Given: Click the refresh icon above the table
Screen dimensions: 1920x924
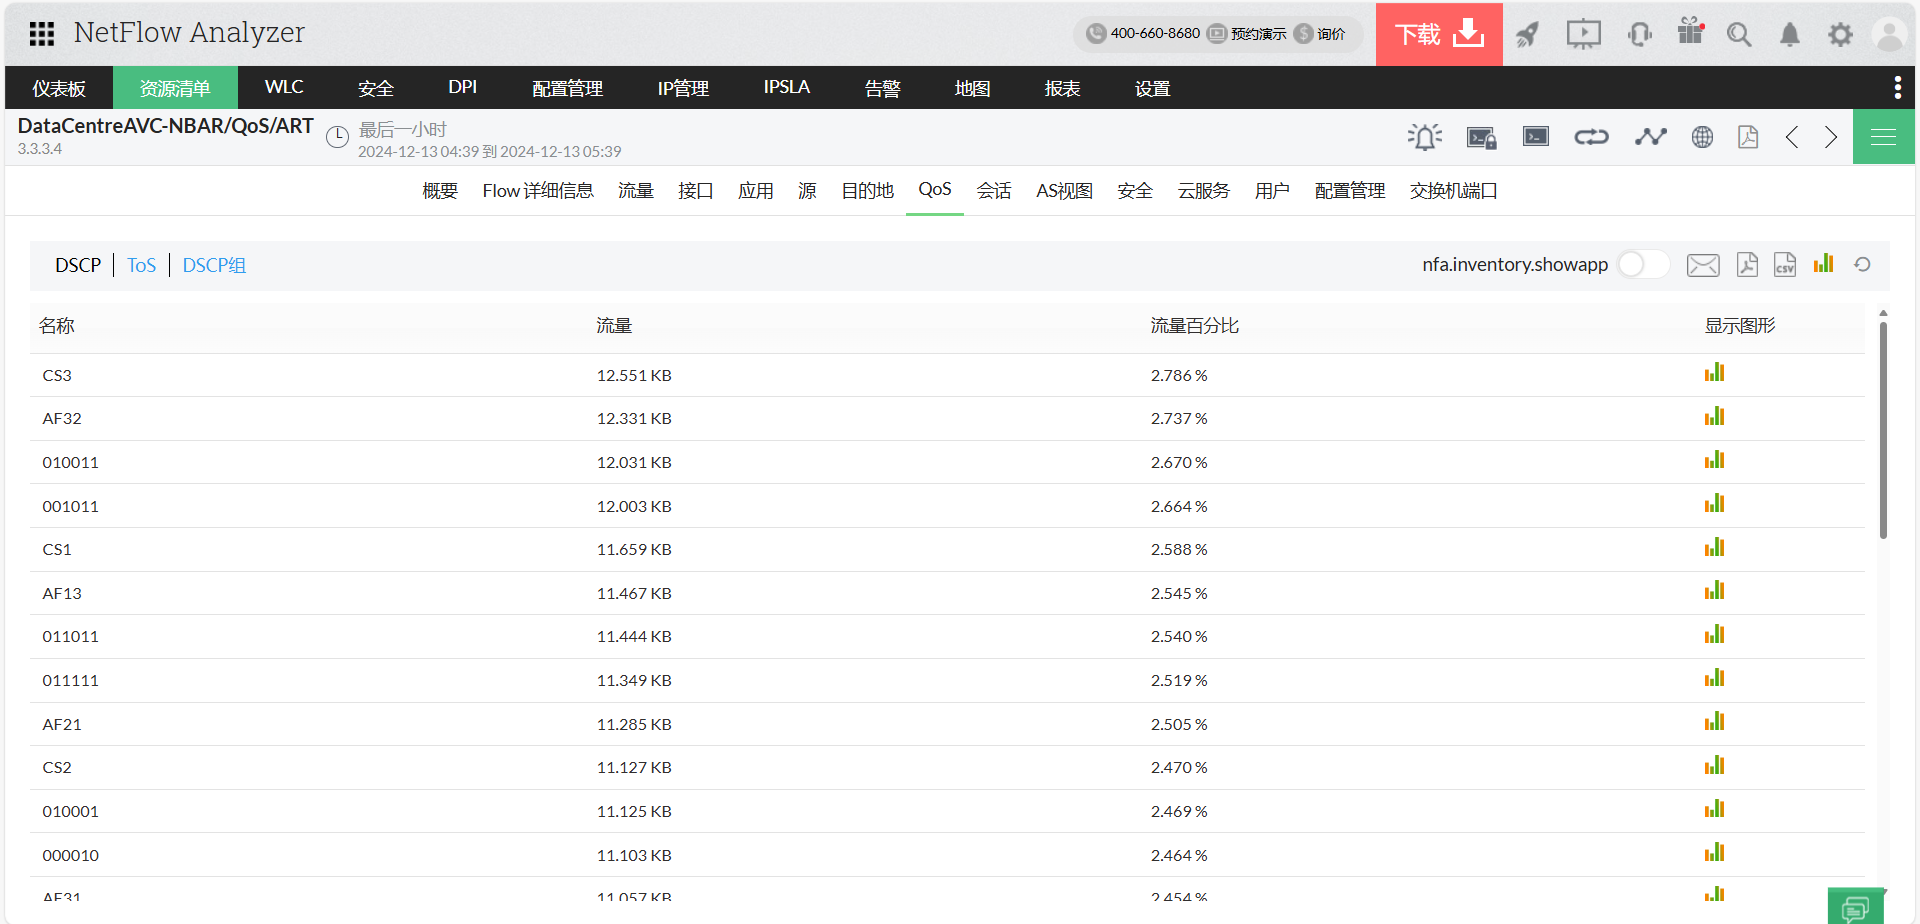Looking at the screenshot, I should click(1862, 265).
